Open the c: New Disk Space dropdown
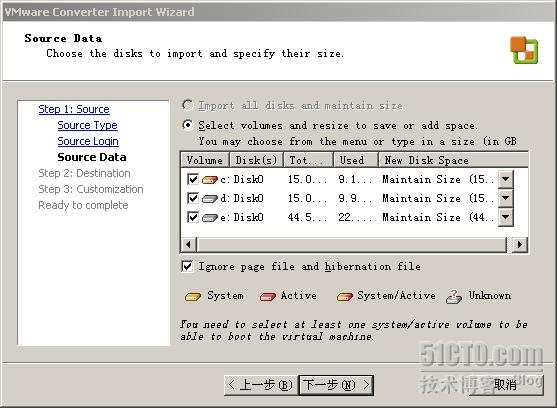 (x=505, y=179)
